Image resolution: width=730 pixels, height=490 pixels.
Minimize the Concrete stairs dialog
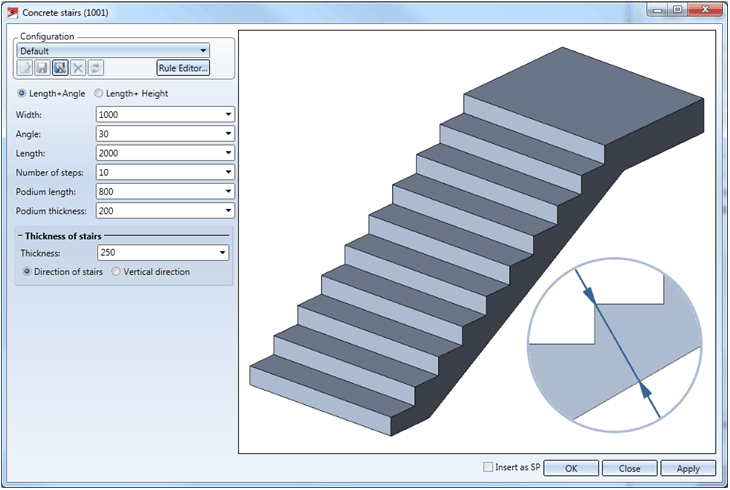coord(657,10)
